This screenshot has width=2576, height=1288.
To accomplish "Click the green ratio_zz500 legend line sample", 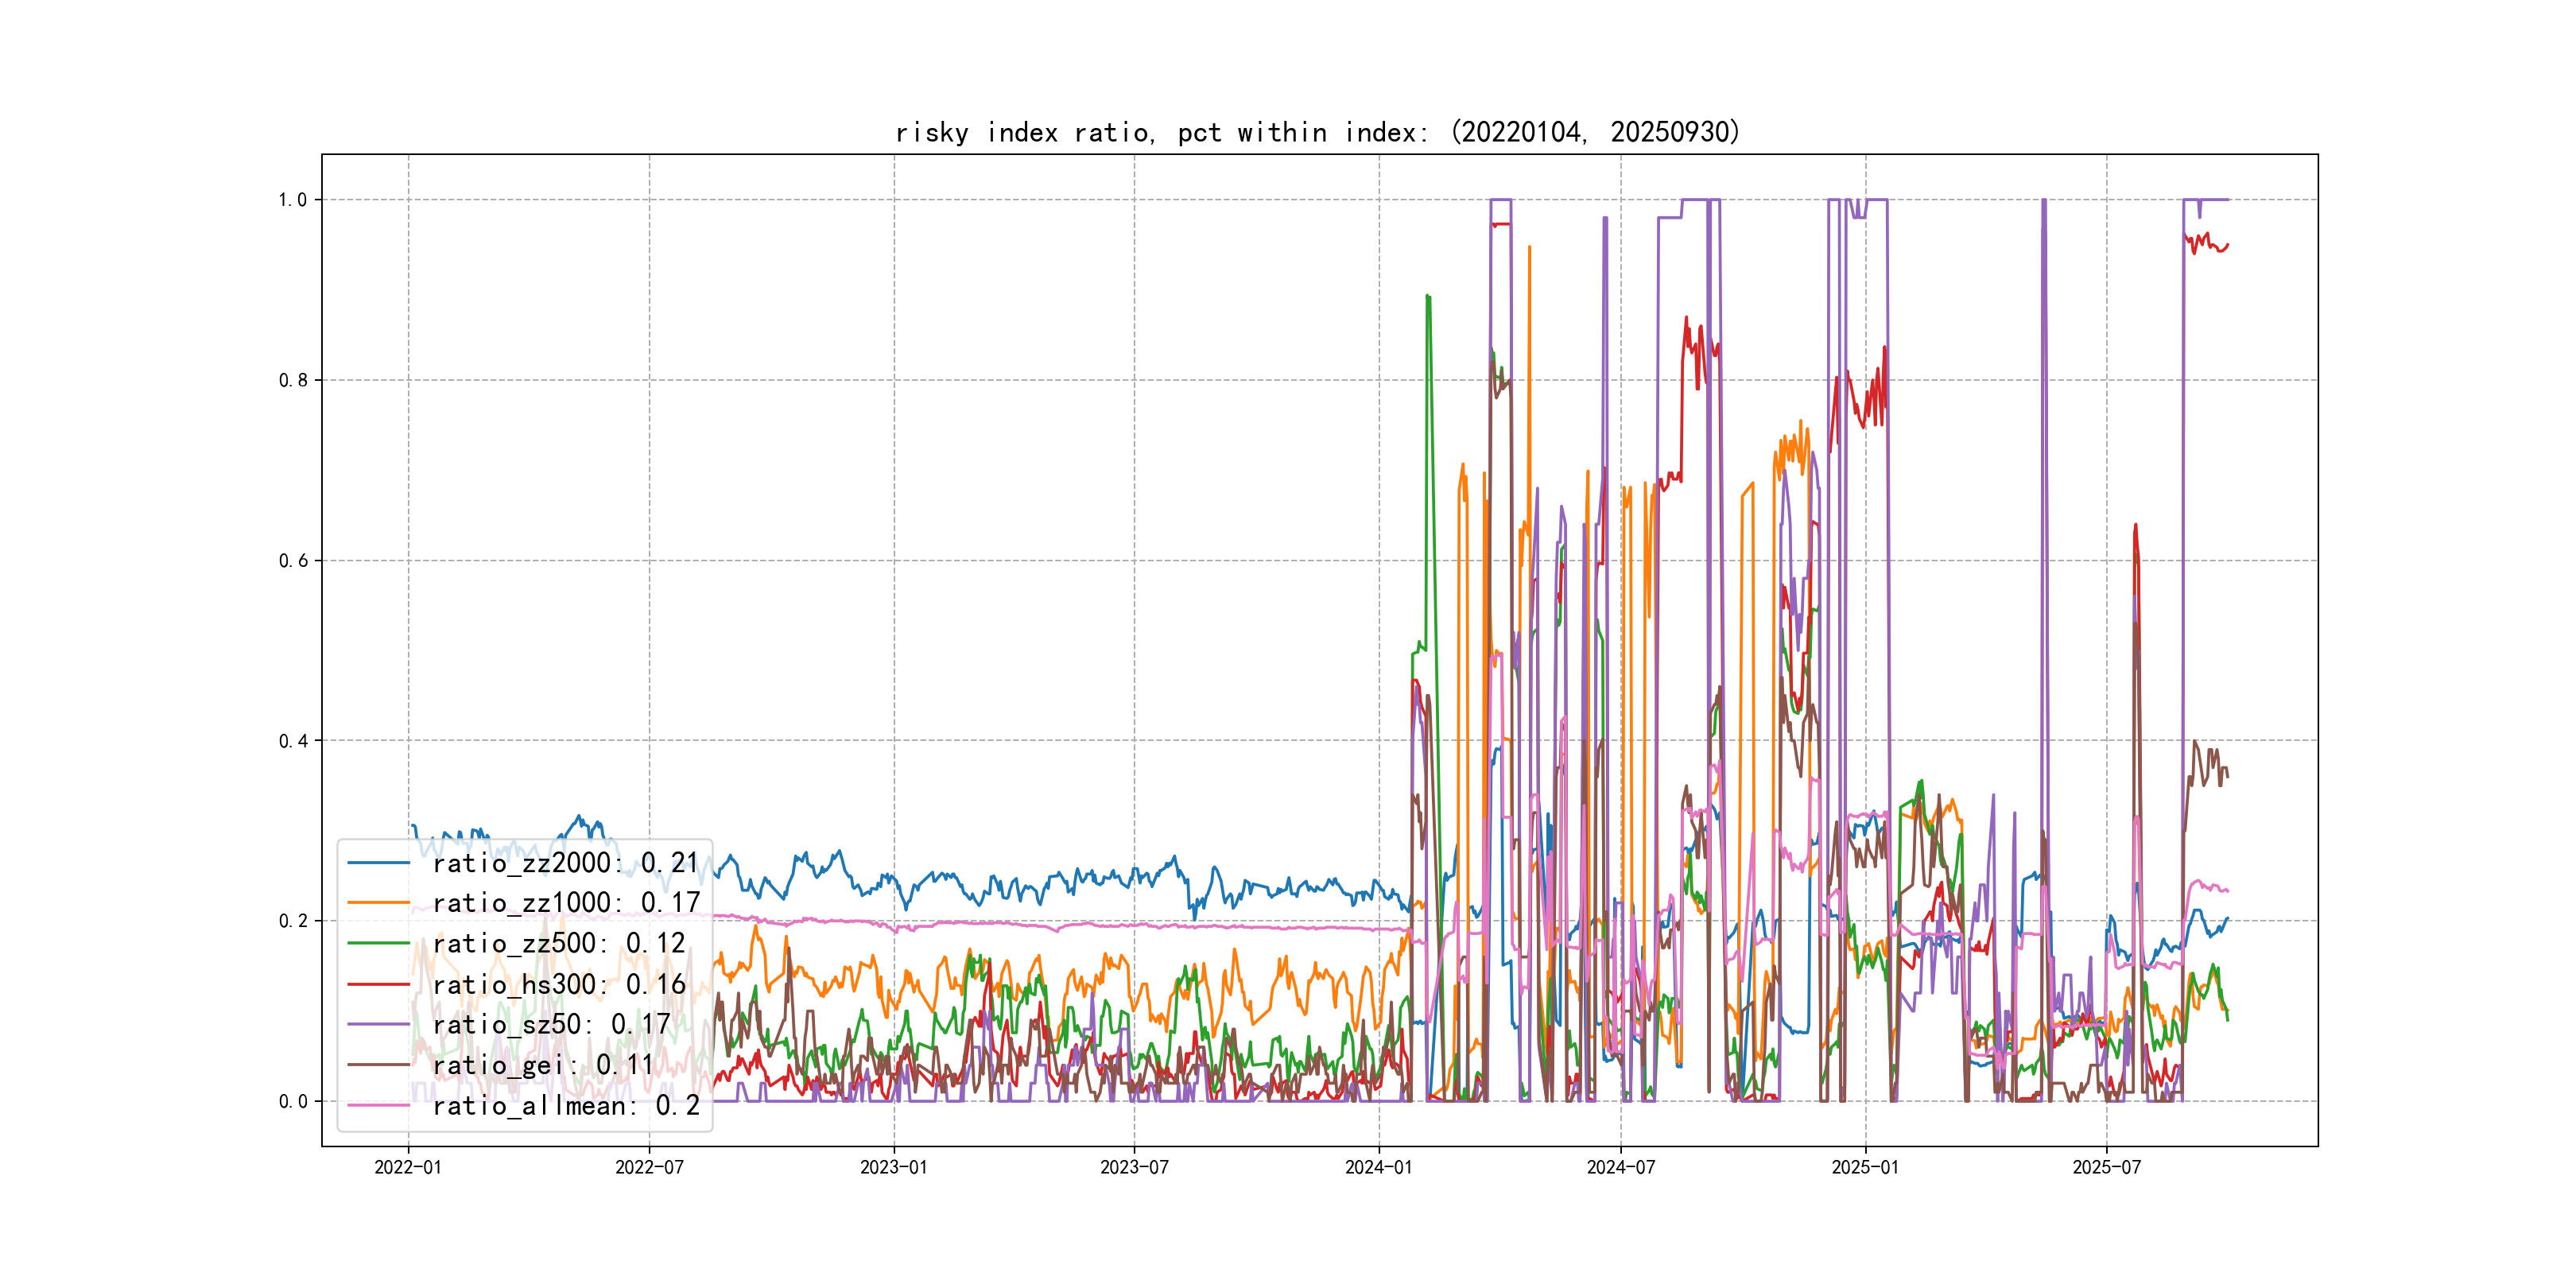I will point(378,943).
